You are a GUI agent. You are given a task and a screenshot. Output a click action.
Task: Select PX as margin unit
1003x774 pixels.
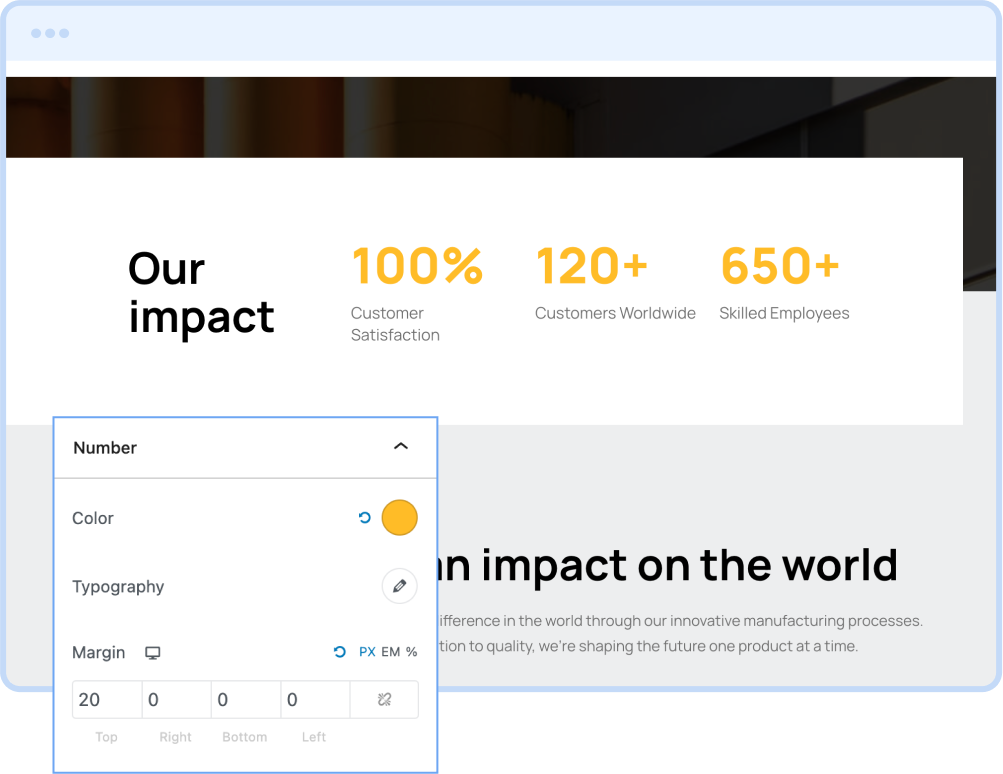[x=367, y=652]
